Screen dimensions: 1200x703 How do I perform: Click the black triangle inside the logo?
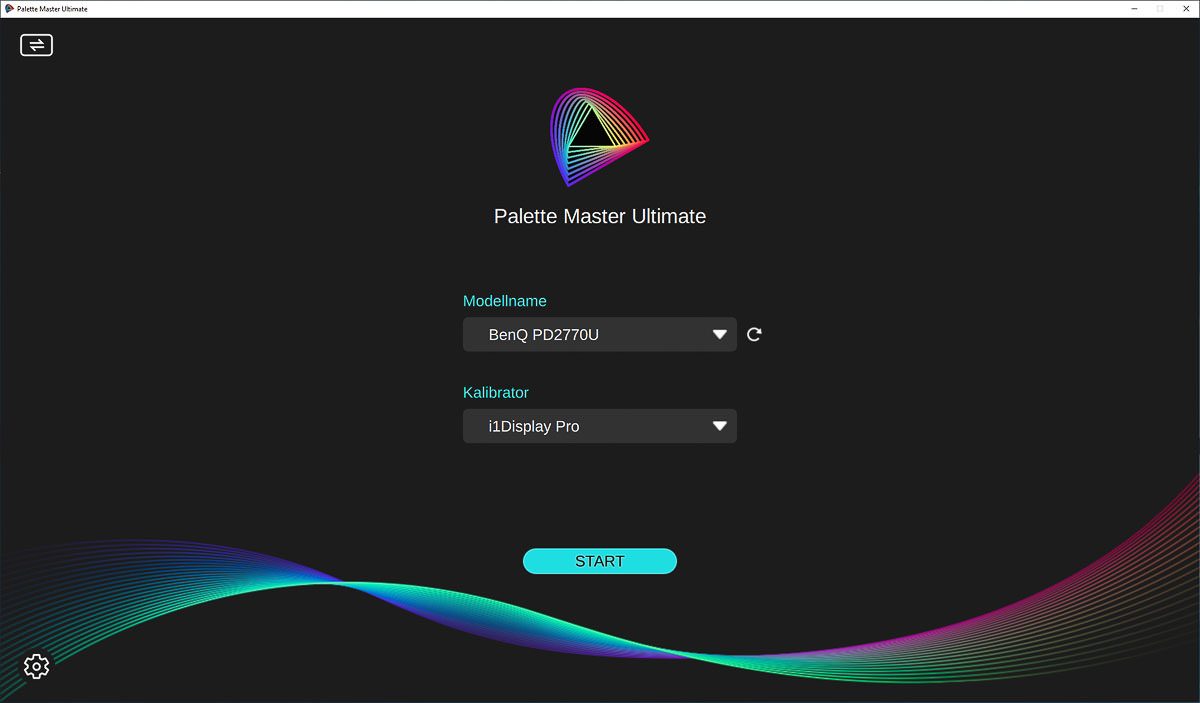[x=593, y=133]
